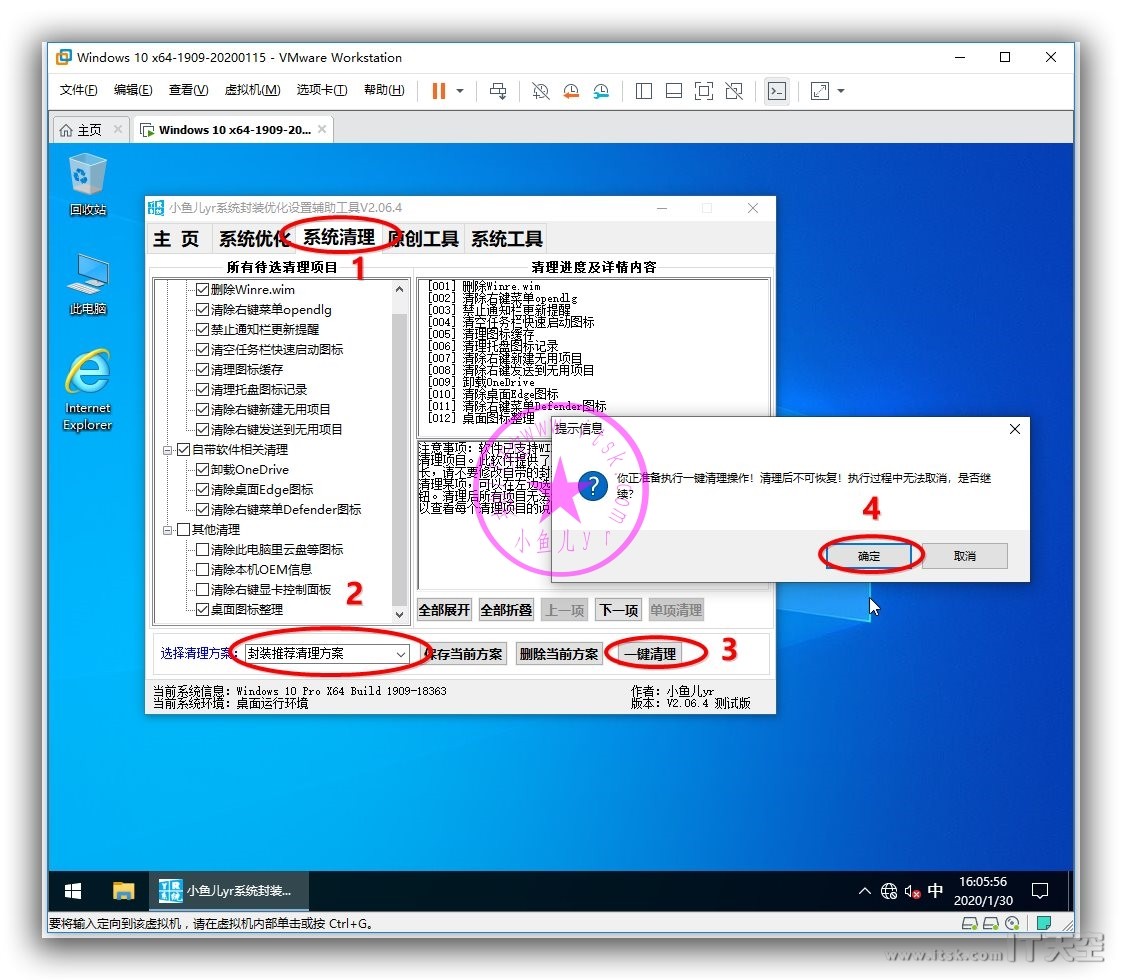The image size is (1122, 980).
Task: Uncheck 删除Winre.wim
Action: (x=203, y=290)
